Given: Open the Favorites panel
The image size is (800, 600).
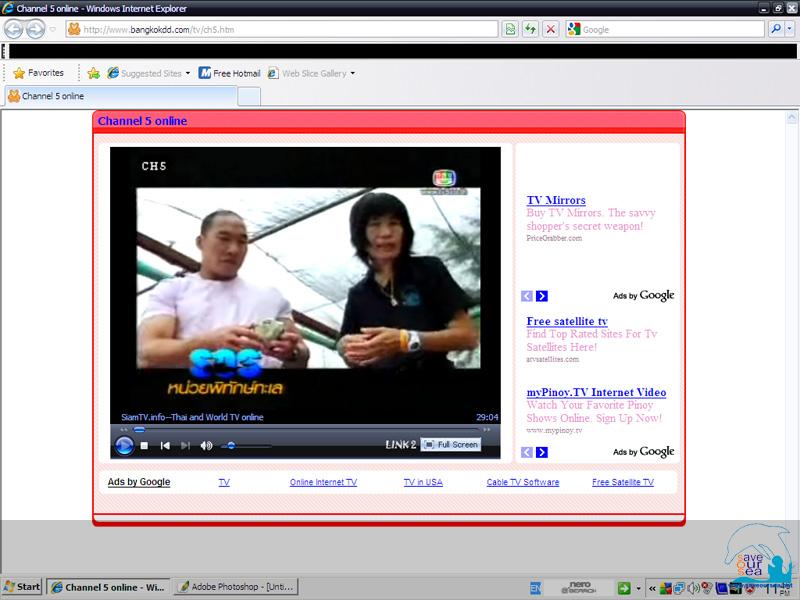Looking at the screenshot, I should click(x=37, y=73).
